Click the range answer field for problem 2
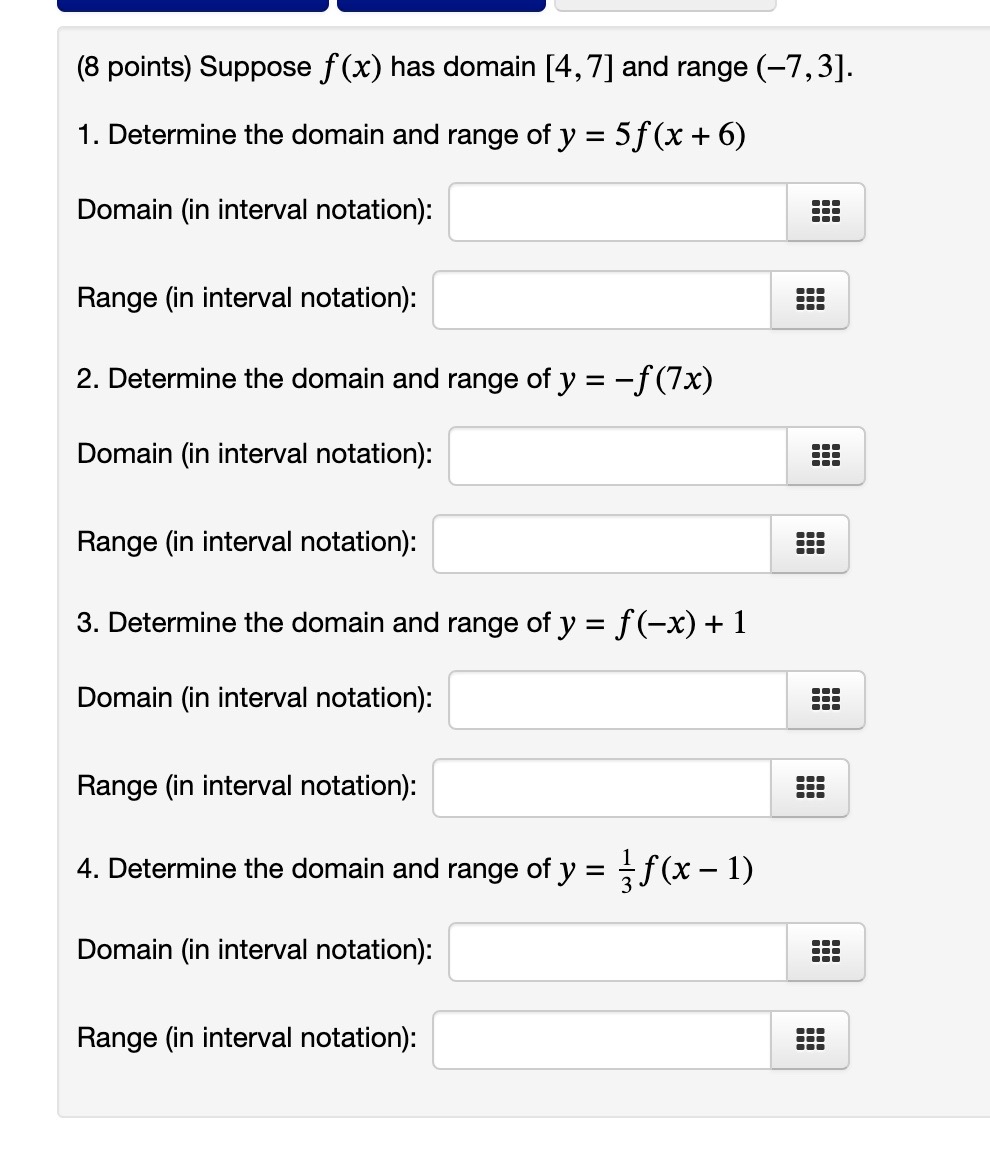 (600, 544)
